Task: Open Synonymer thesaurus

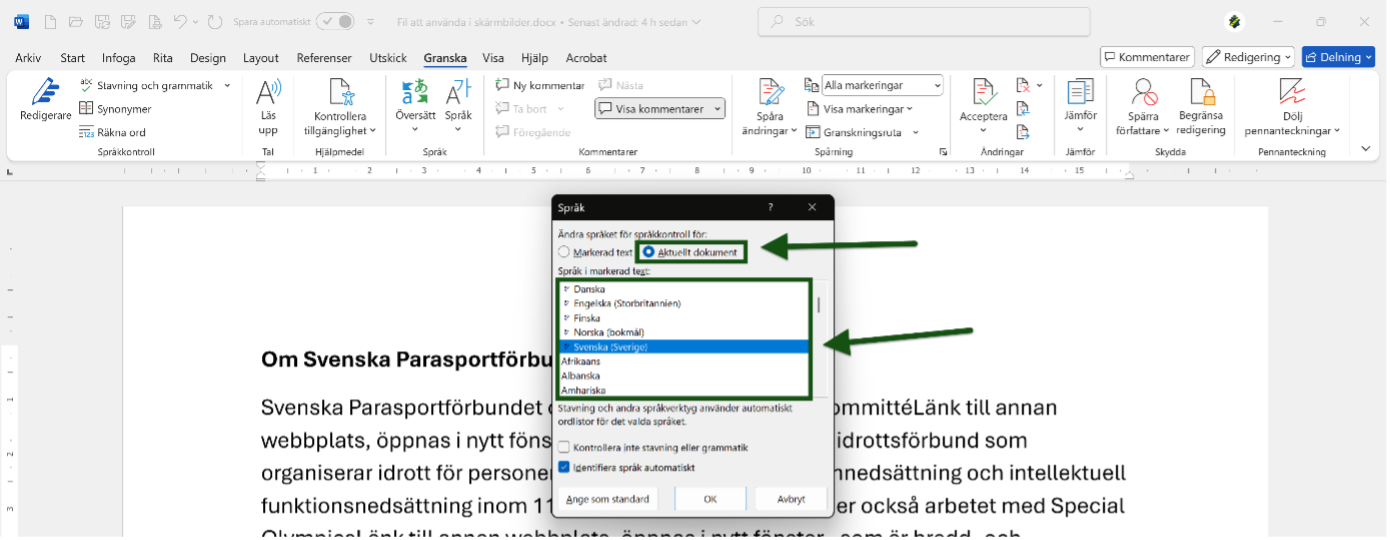Action: pyautogui.click(x=116, y=109)
